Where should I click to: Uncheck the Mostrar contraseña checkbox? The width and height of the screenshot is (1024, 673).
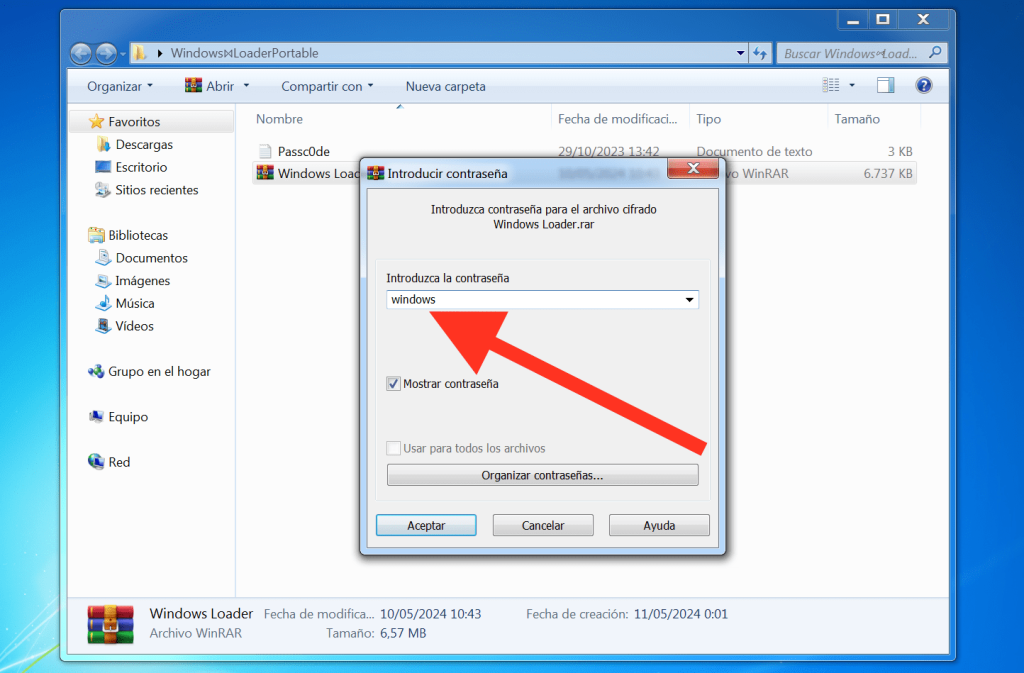pyautogui.click(x=393, y=383)
